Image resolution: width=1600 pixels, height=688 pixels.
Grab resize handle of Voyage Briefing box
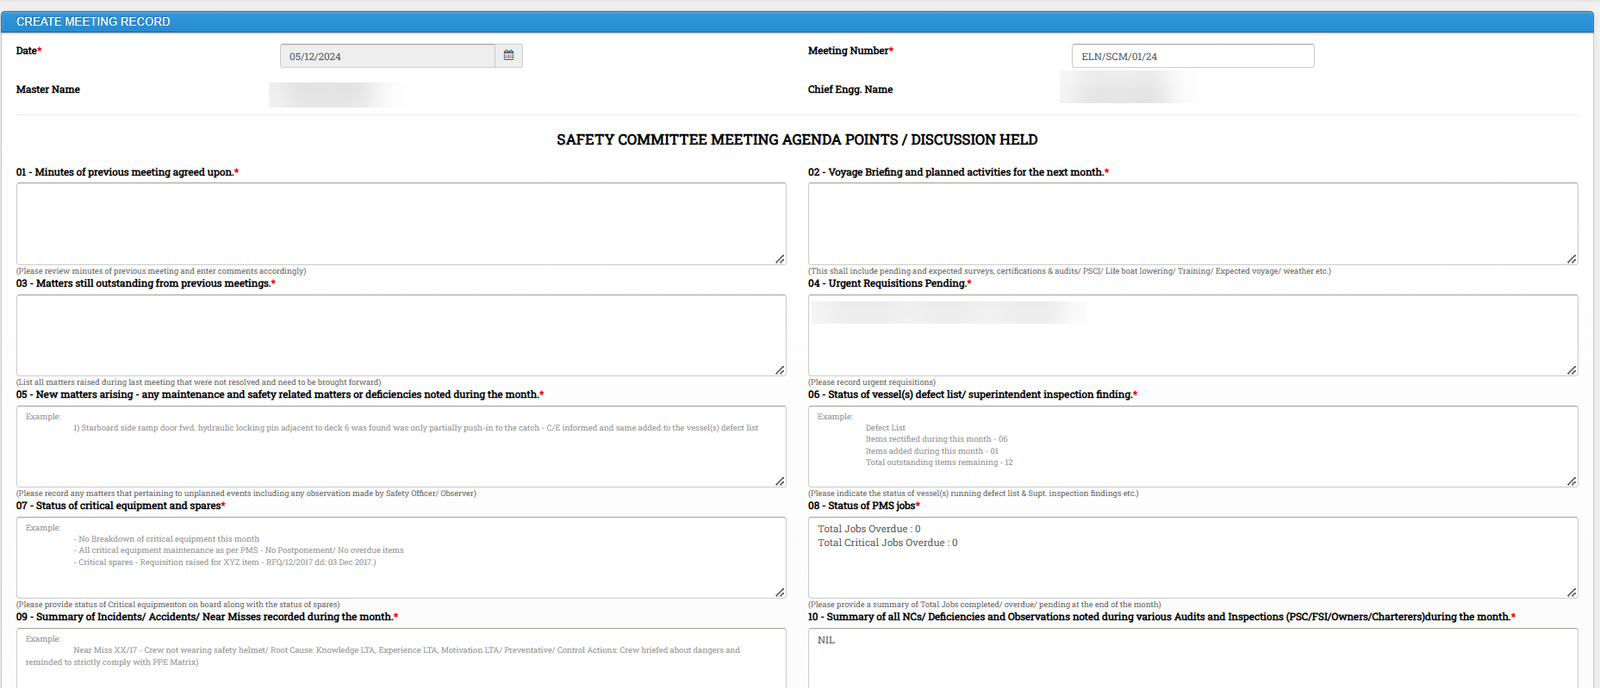(1572, 259)
